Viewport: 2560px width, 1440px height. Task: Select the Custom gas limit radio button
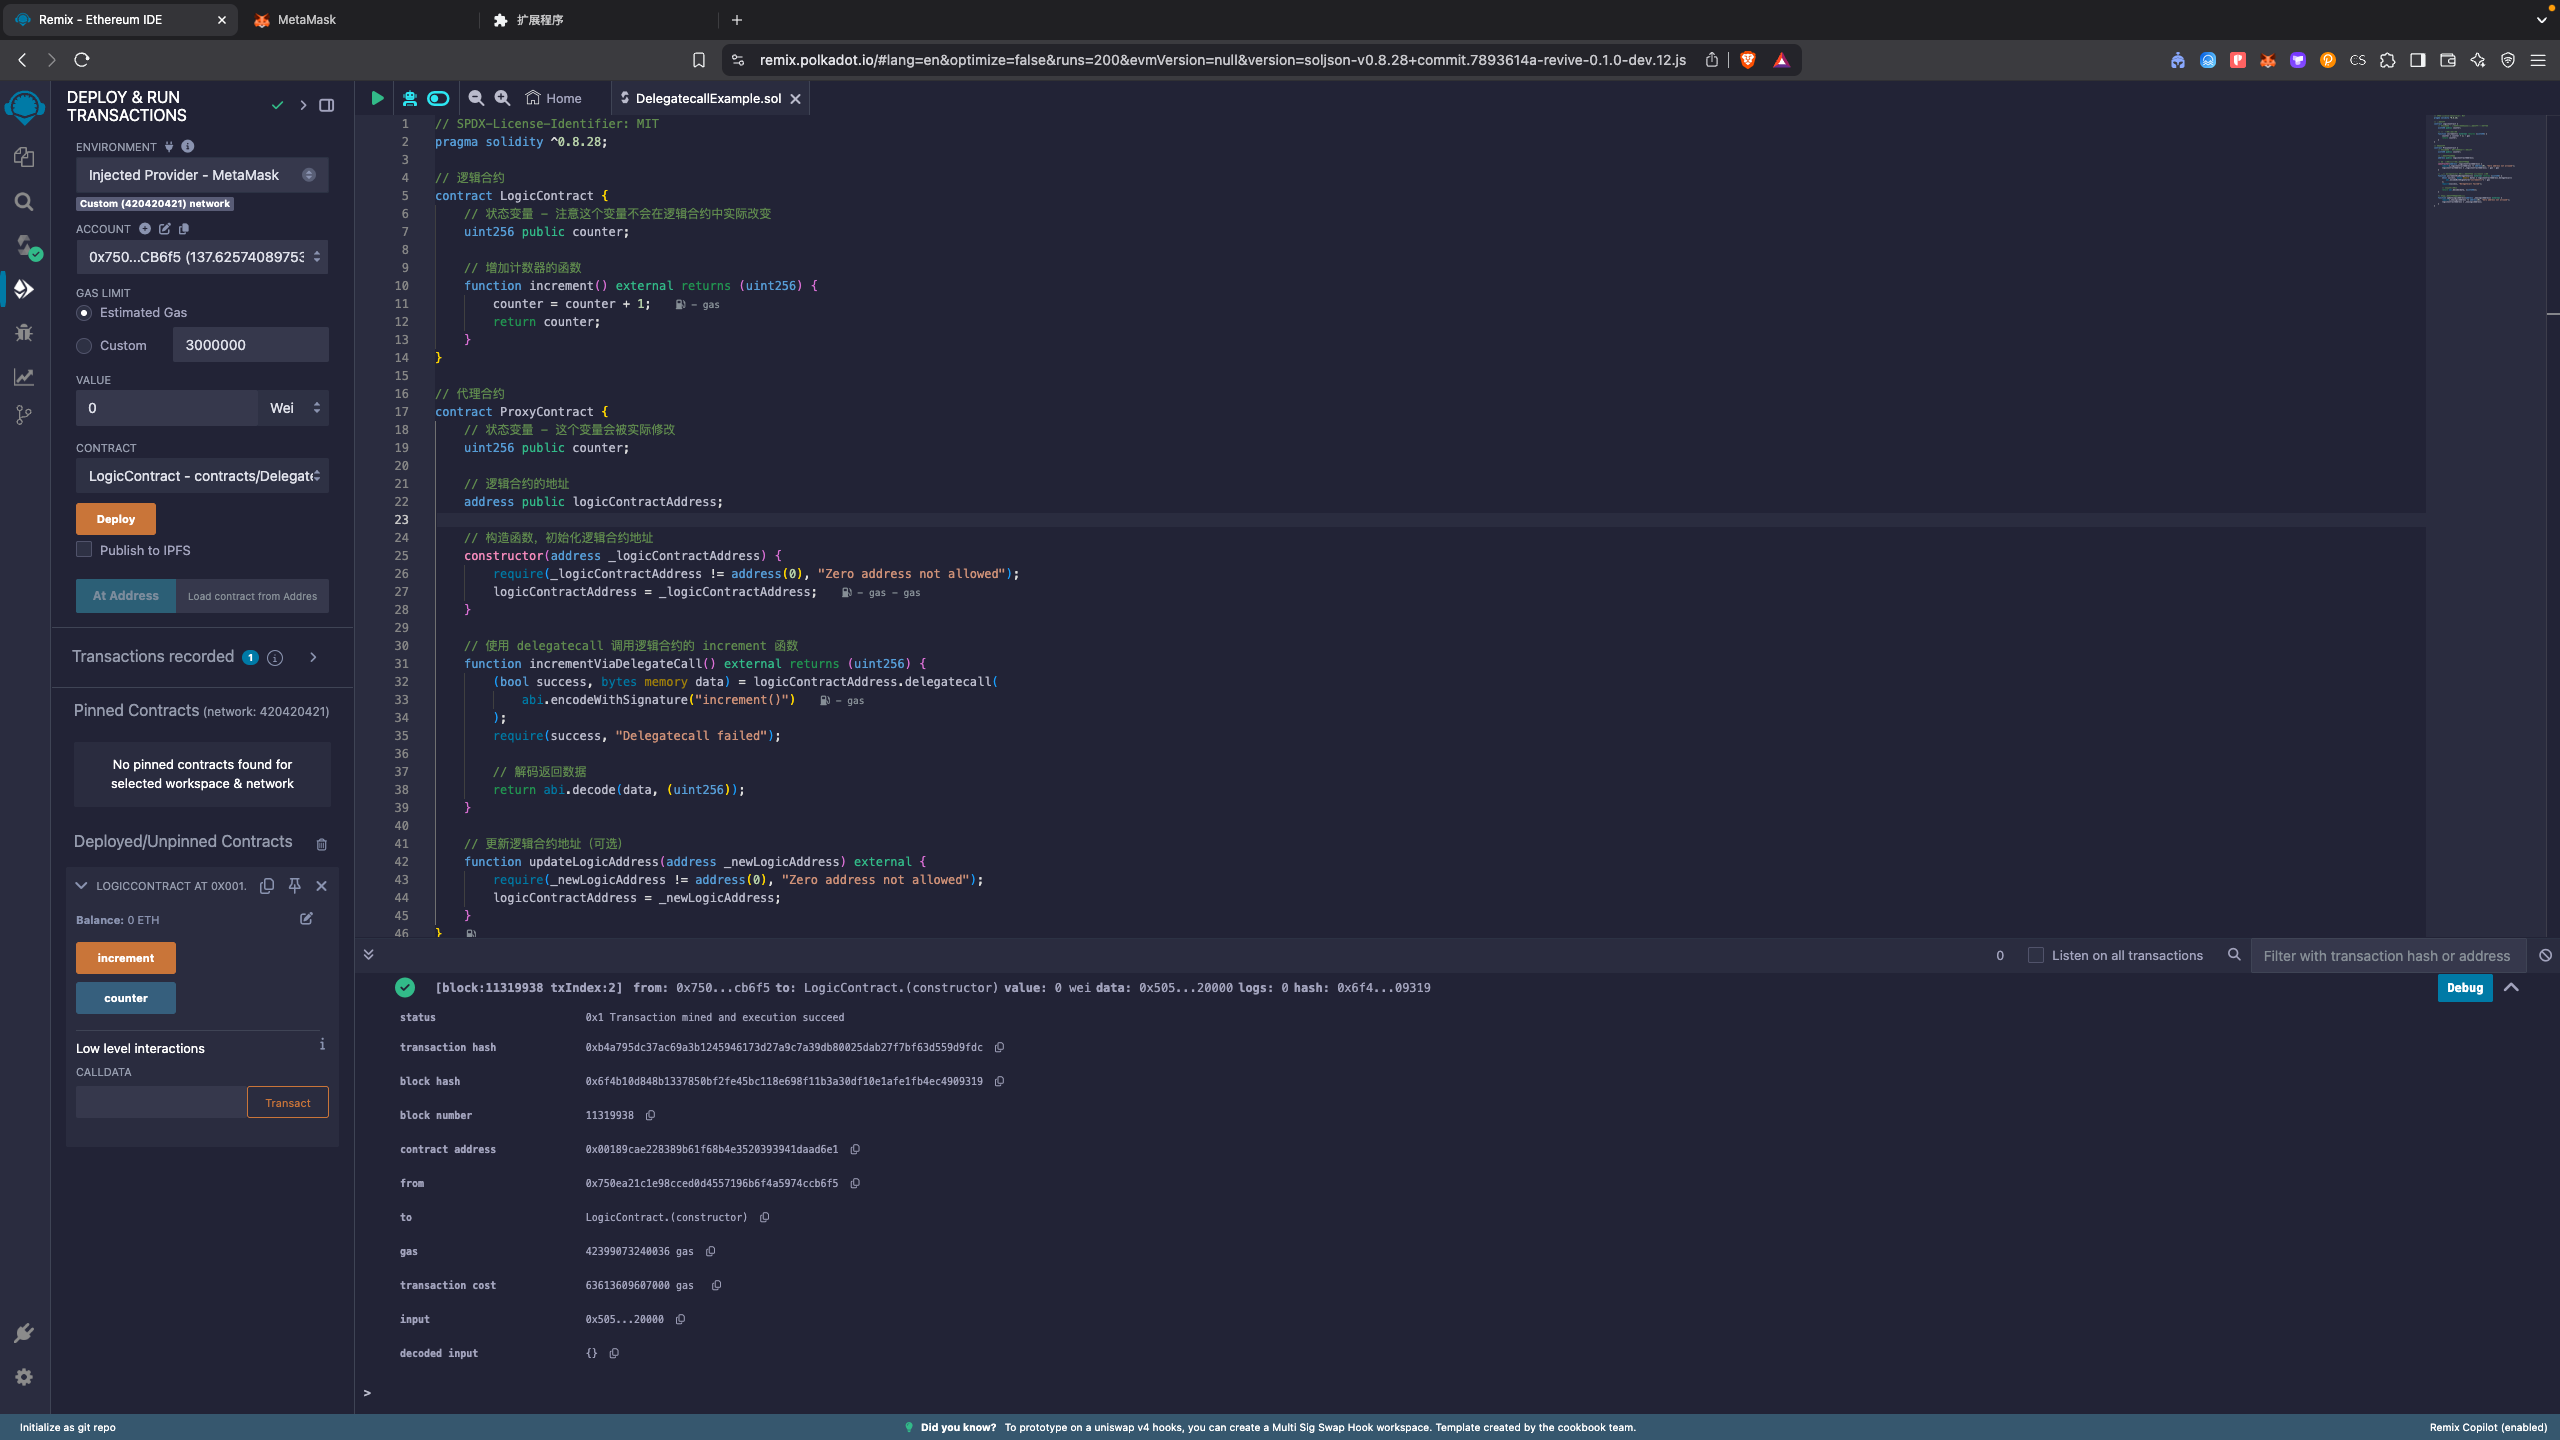tap(84, 346)
